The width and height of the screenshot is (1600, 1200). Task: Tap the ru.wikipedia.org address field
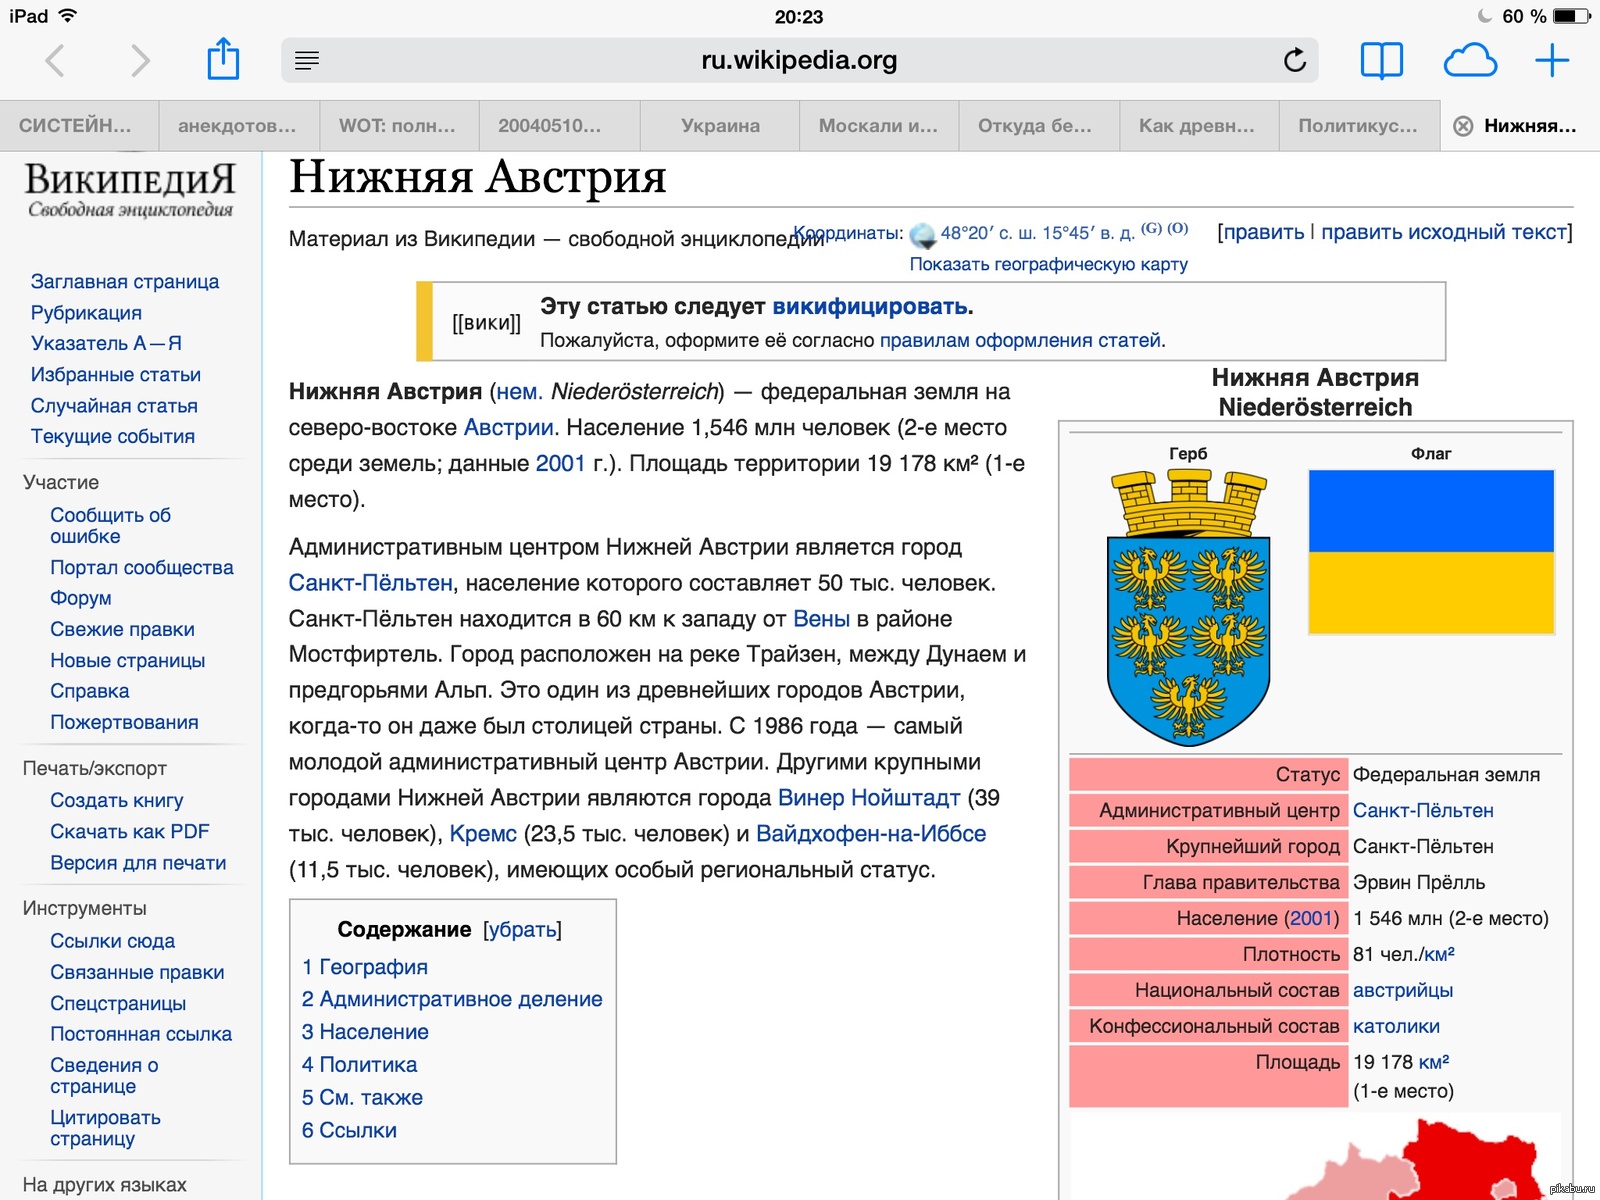(799, 60)
